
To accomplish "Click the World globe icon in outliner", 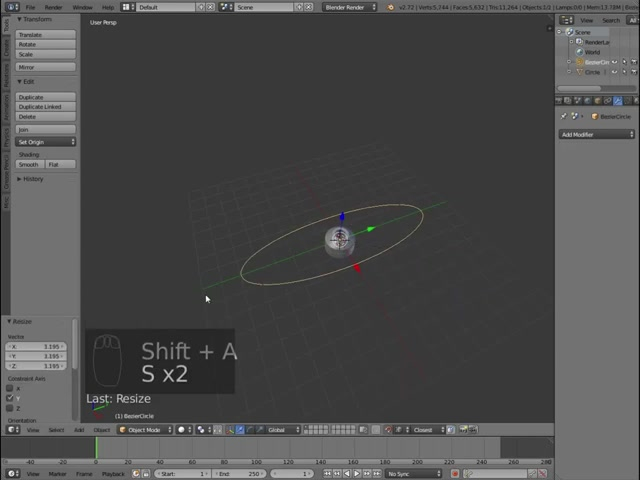I will pos(579,52).
